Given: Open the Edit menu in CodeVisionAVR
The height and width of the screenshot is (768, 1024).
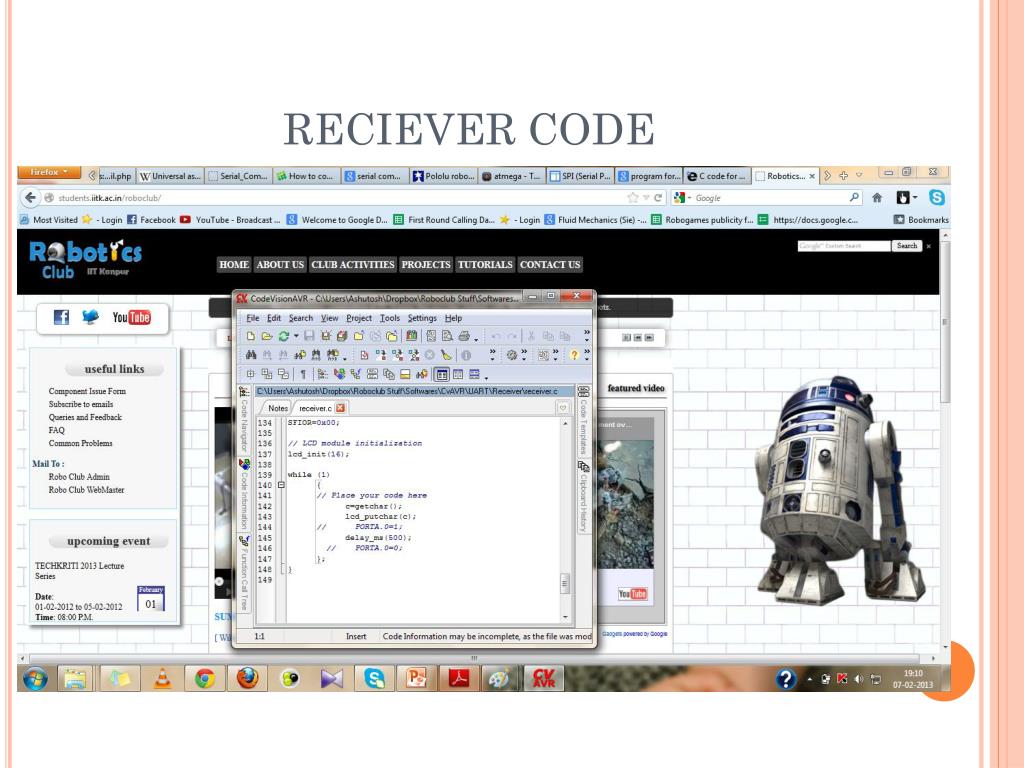Looking at the screenshot, I should tap(274, 318).
